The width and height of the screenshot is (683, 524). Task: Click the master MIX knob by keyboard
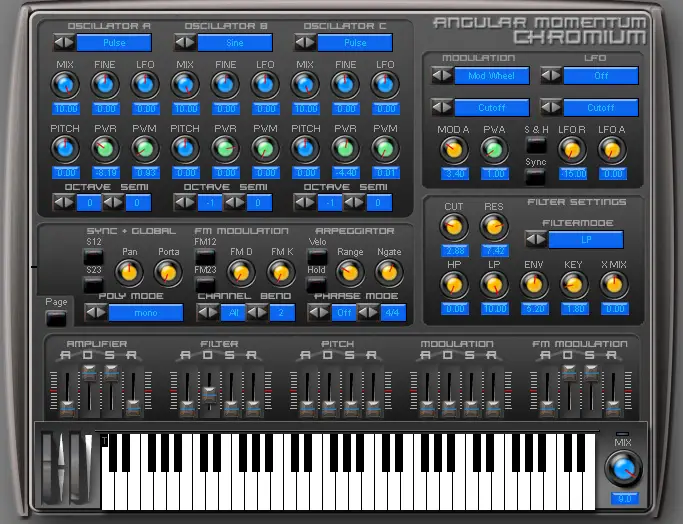pos(624,470)
